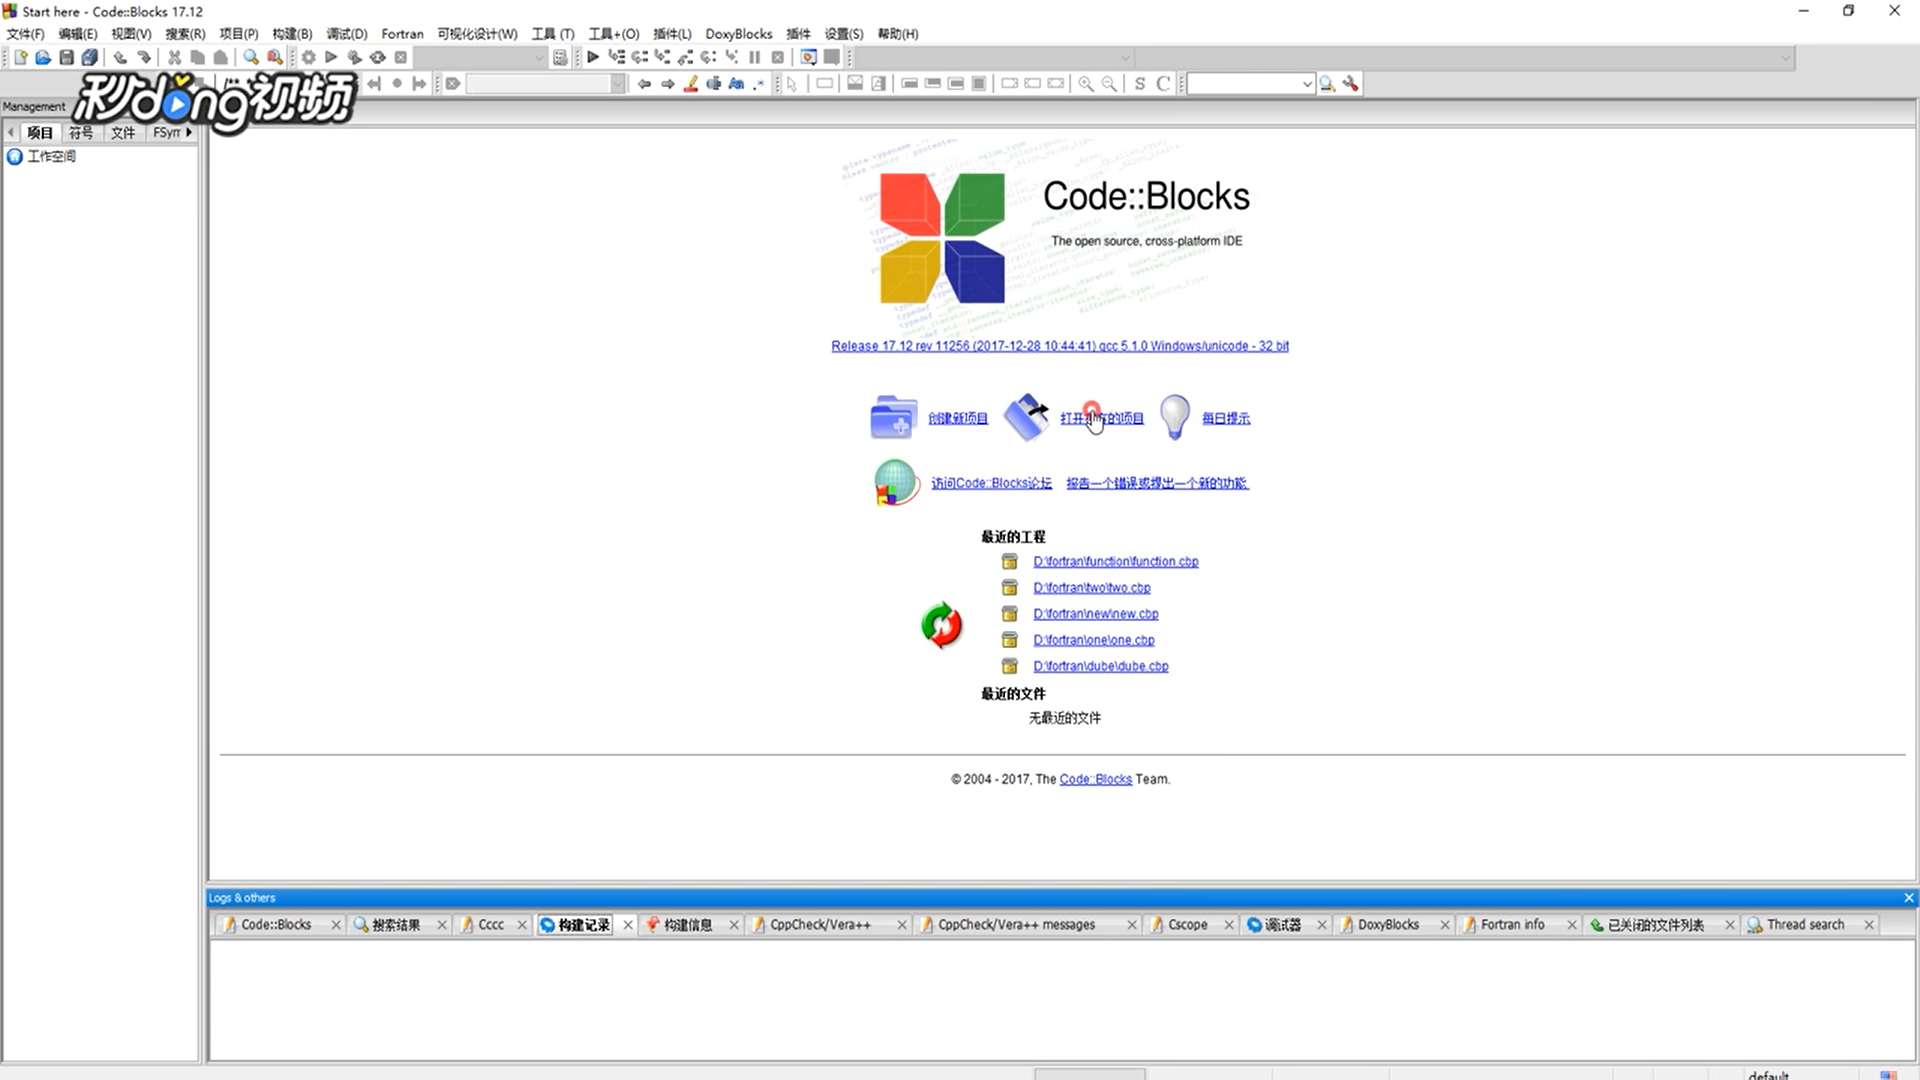
Task: Open the Fortran menu
Action: [402, 34]
